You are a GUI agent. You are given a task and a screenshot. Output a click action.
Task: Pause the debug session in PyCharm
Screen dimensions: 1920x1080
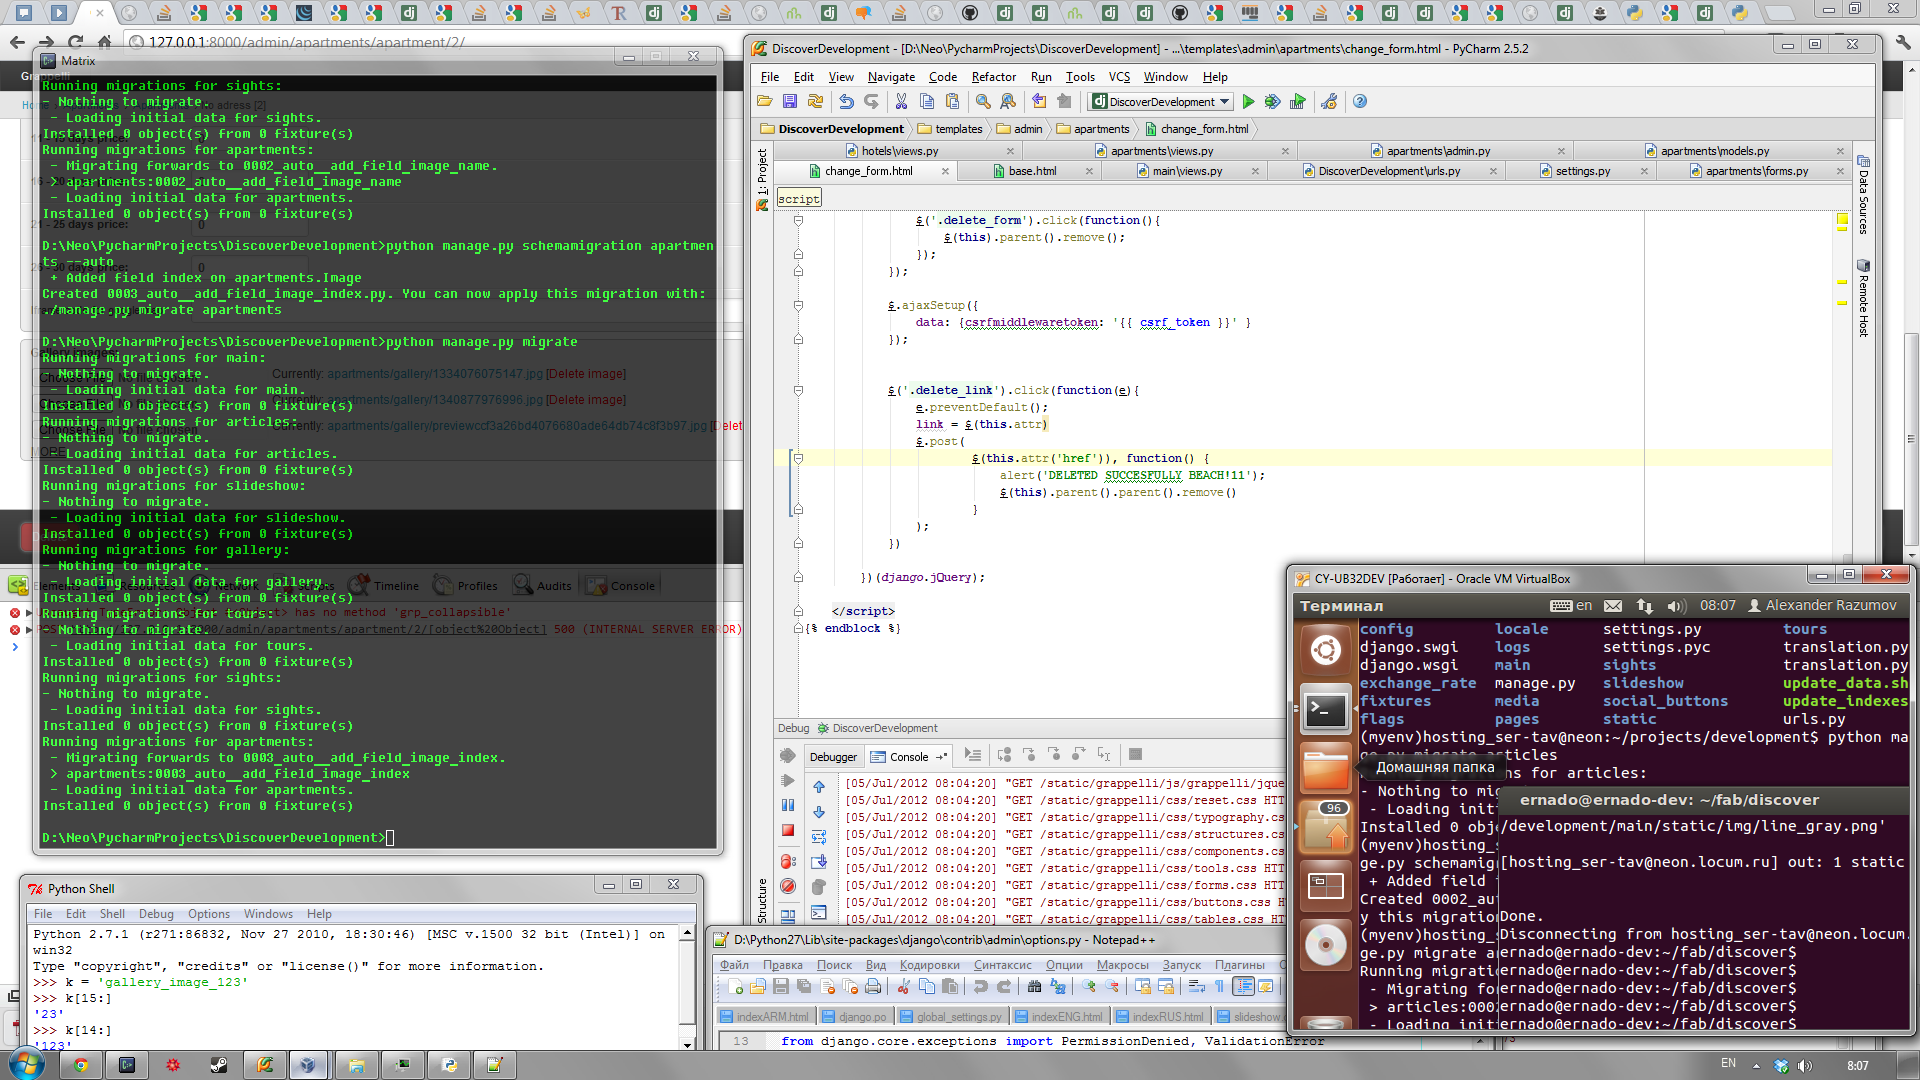point(788,805)
